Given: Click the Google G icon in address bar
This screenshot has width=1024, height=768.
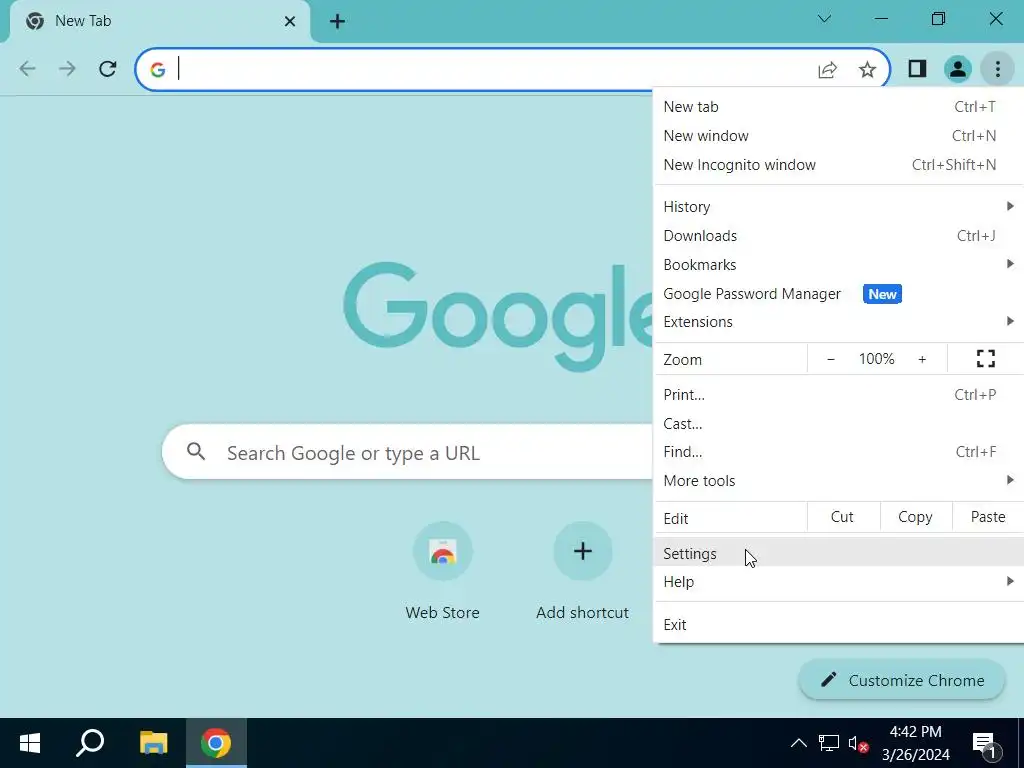Looking at the screenshot, I should tap(157, 69).
